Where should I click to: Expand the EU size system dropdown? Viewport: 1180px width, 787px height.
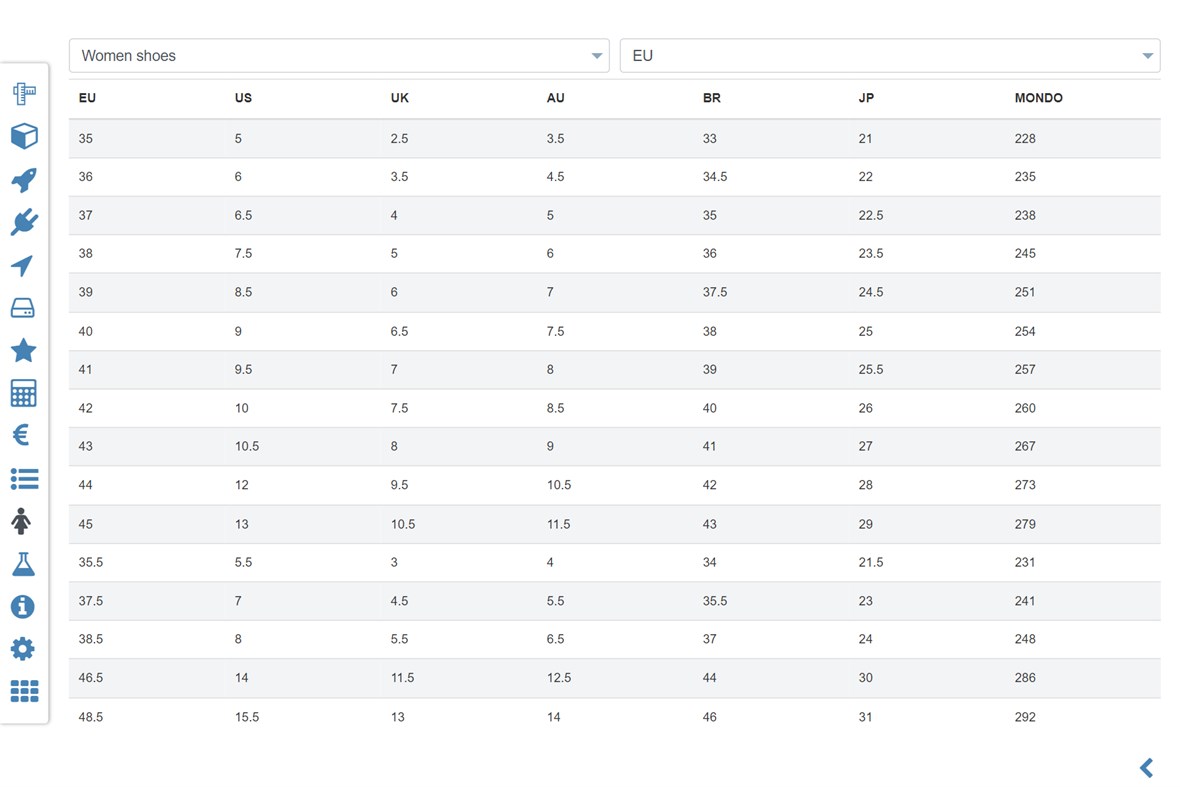pyautogui.click(x=889, y=56)
